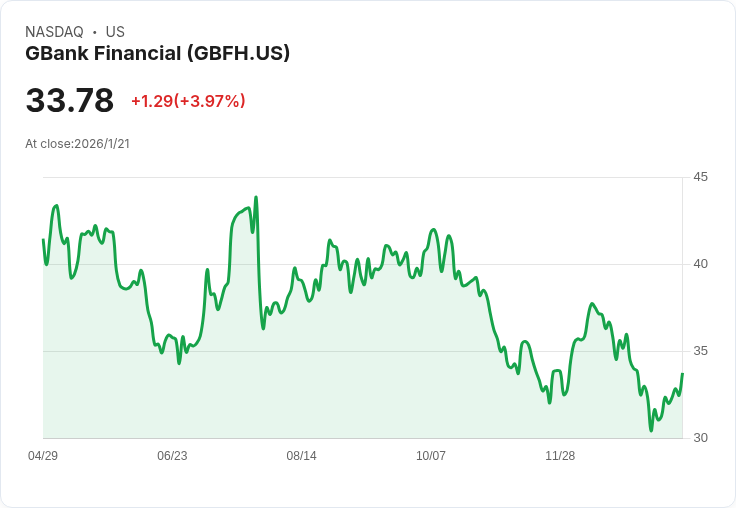The width and height of the screenshot is (736, 508).
Task: Click the At close:2026/1/21 timestamp
Action: (x=77, y=144)
